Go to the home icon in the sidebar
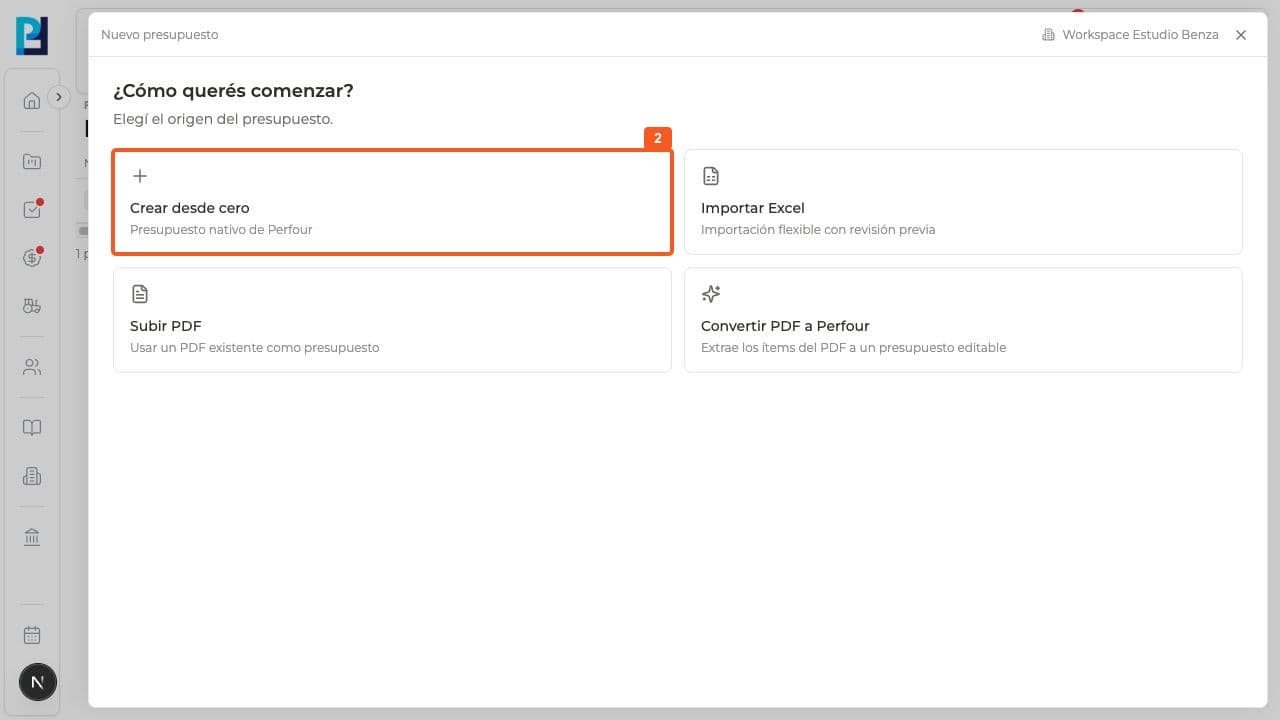1280x720 pixels. pos(32,100)
